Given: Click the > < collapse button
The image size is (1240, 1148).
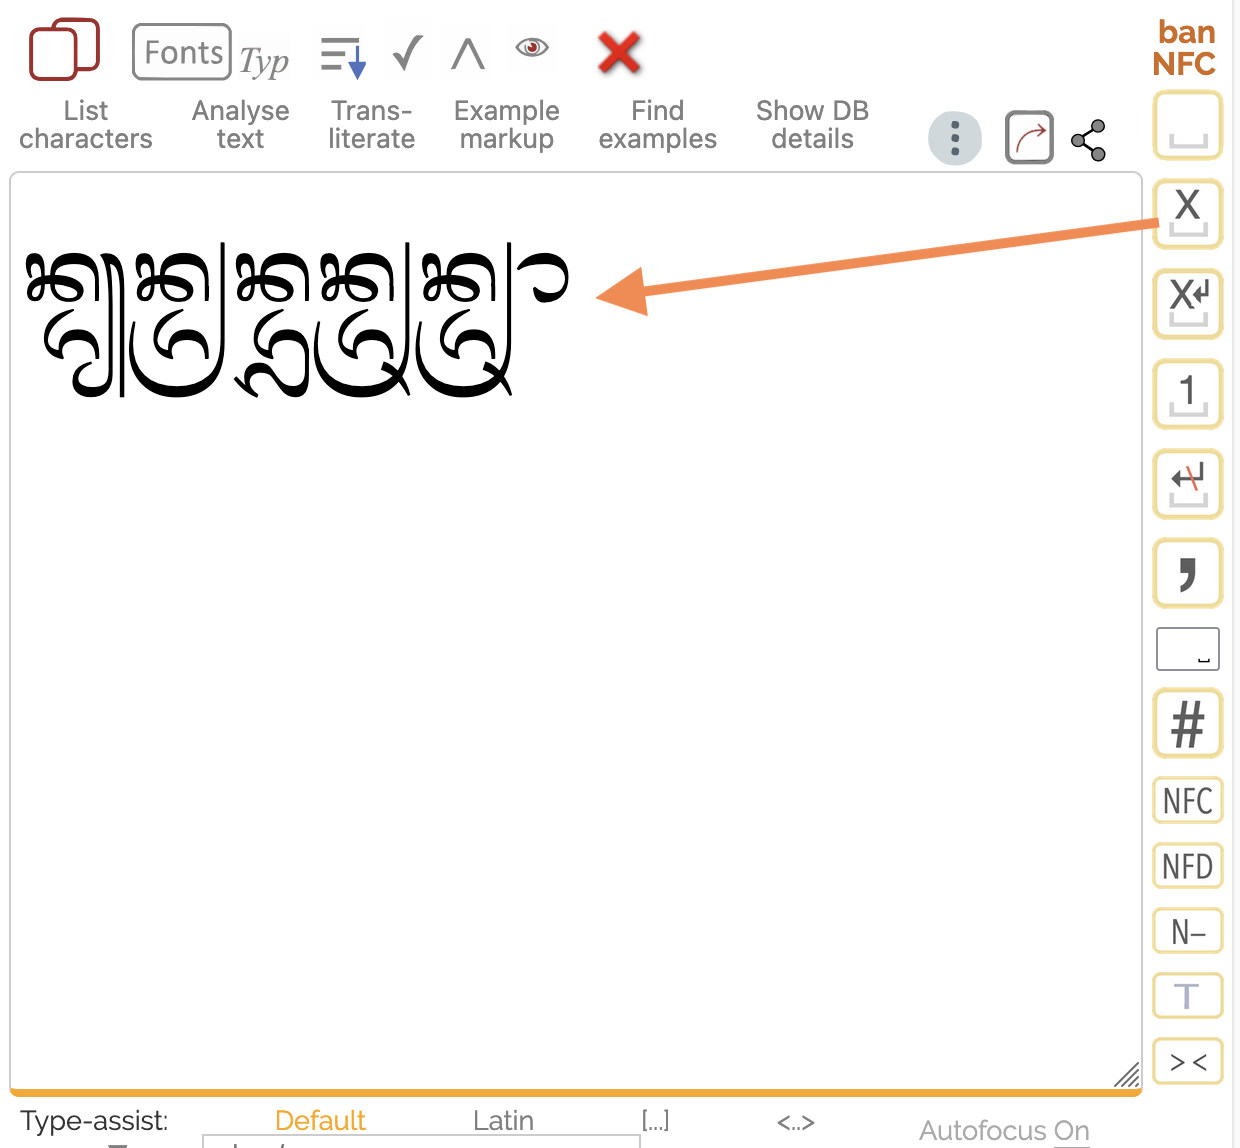Looking at the screenshot, I should (x=1188, y=1062).
